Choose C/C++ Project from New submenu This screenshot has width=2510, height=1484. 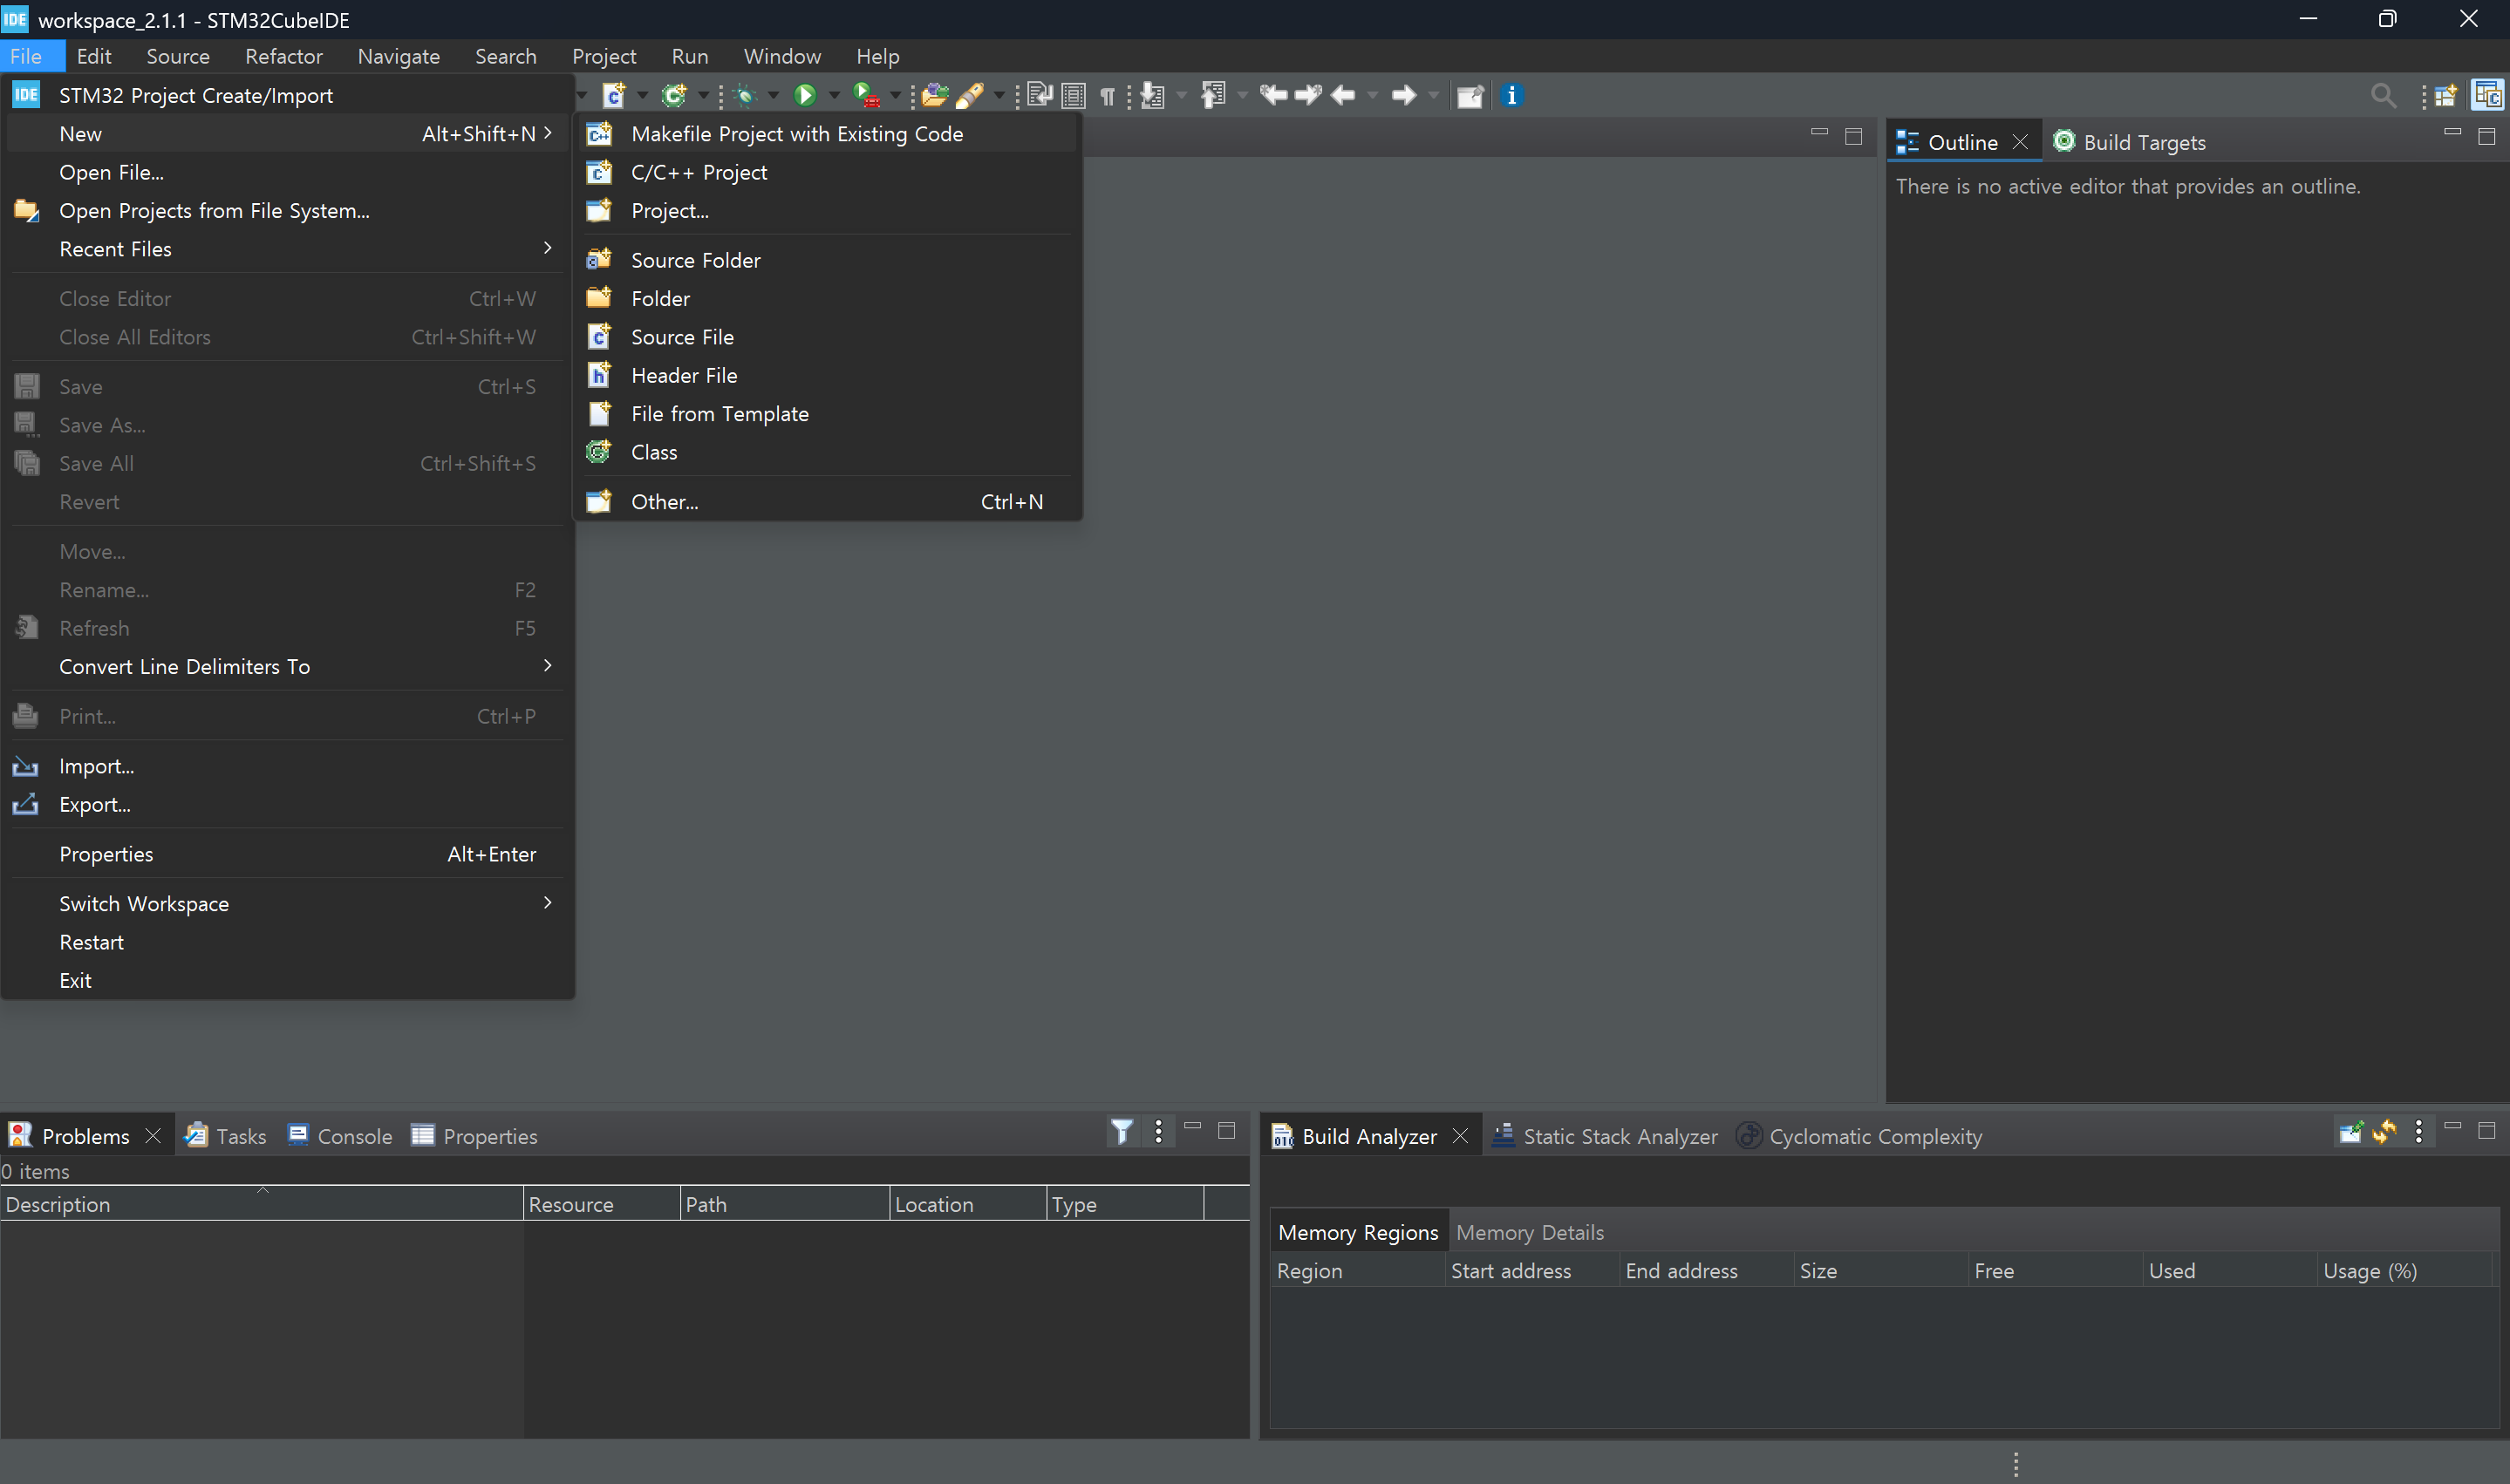point(827,172)
